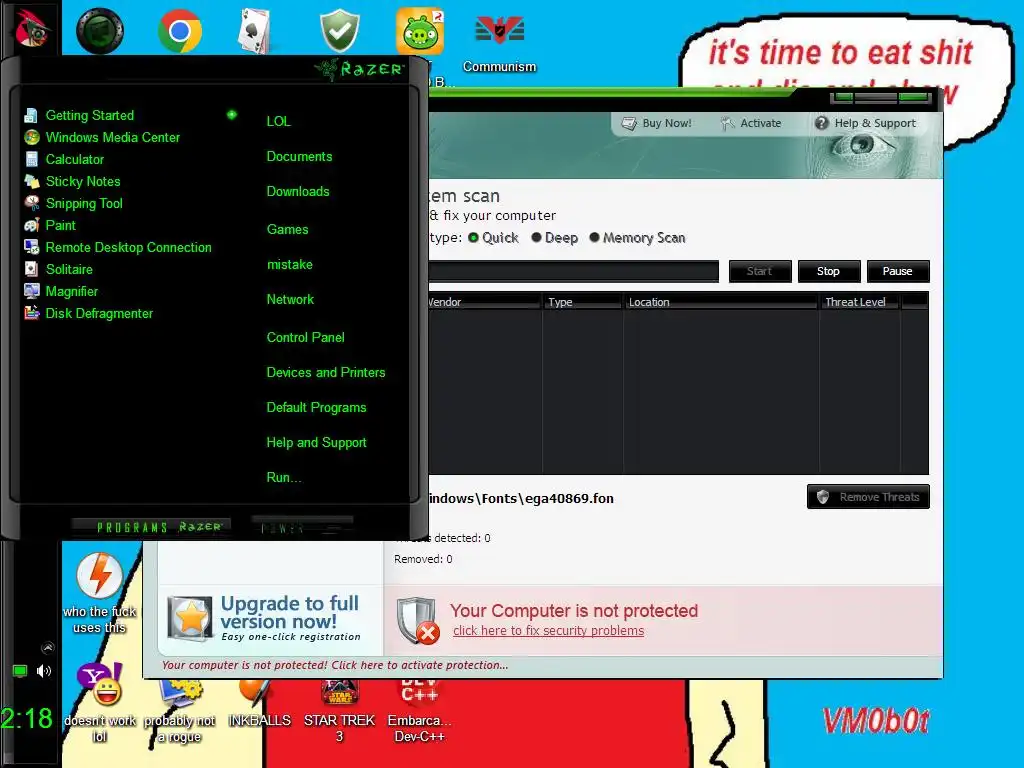
Task: Open Default Programs
Action: 316,408
